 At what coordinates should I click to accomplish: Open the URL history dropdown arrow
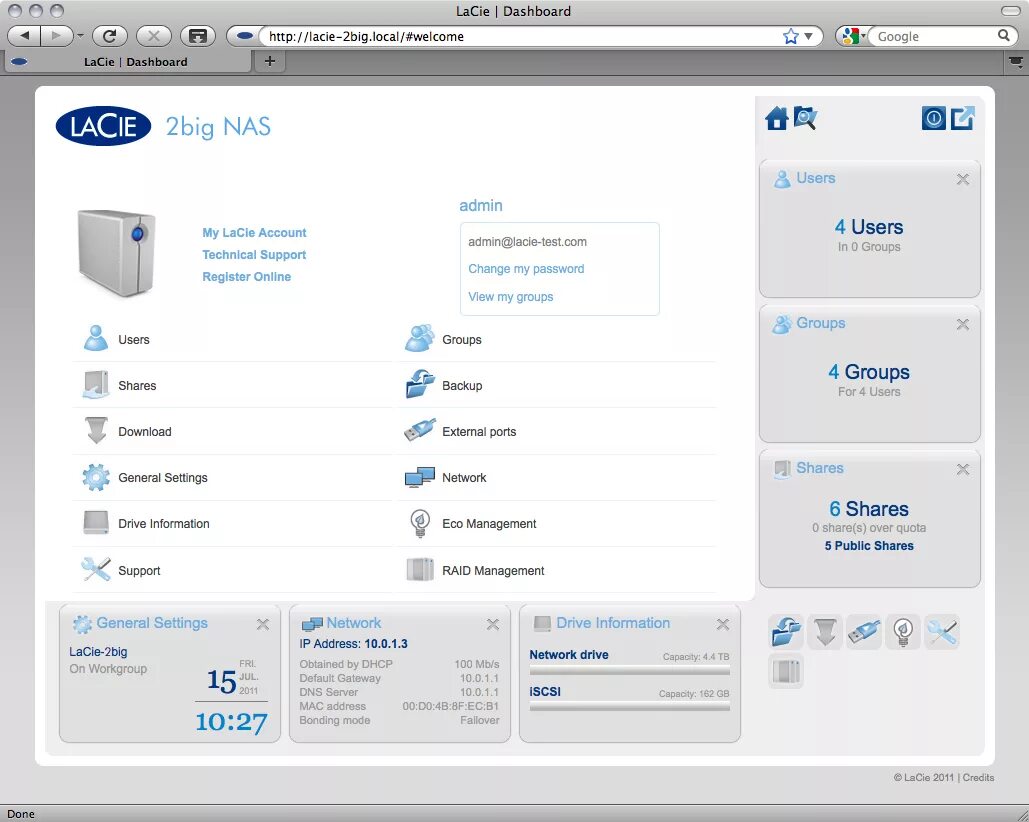(808, 36)
